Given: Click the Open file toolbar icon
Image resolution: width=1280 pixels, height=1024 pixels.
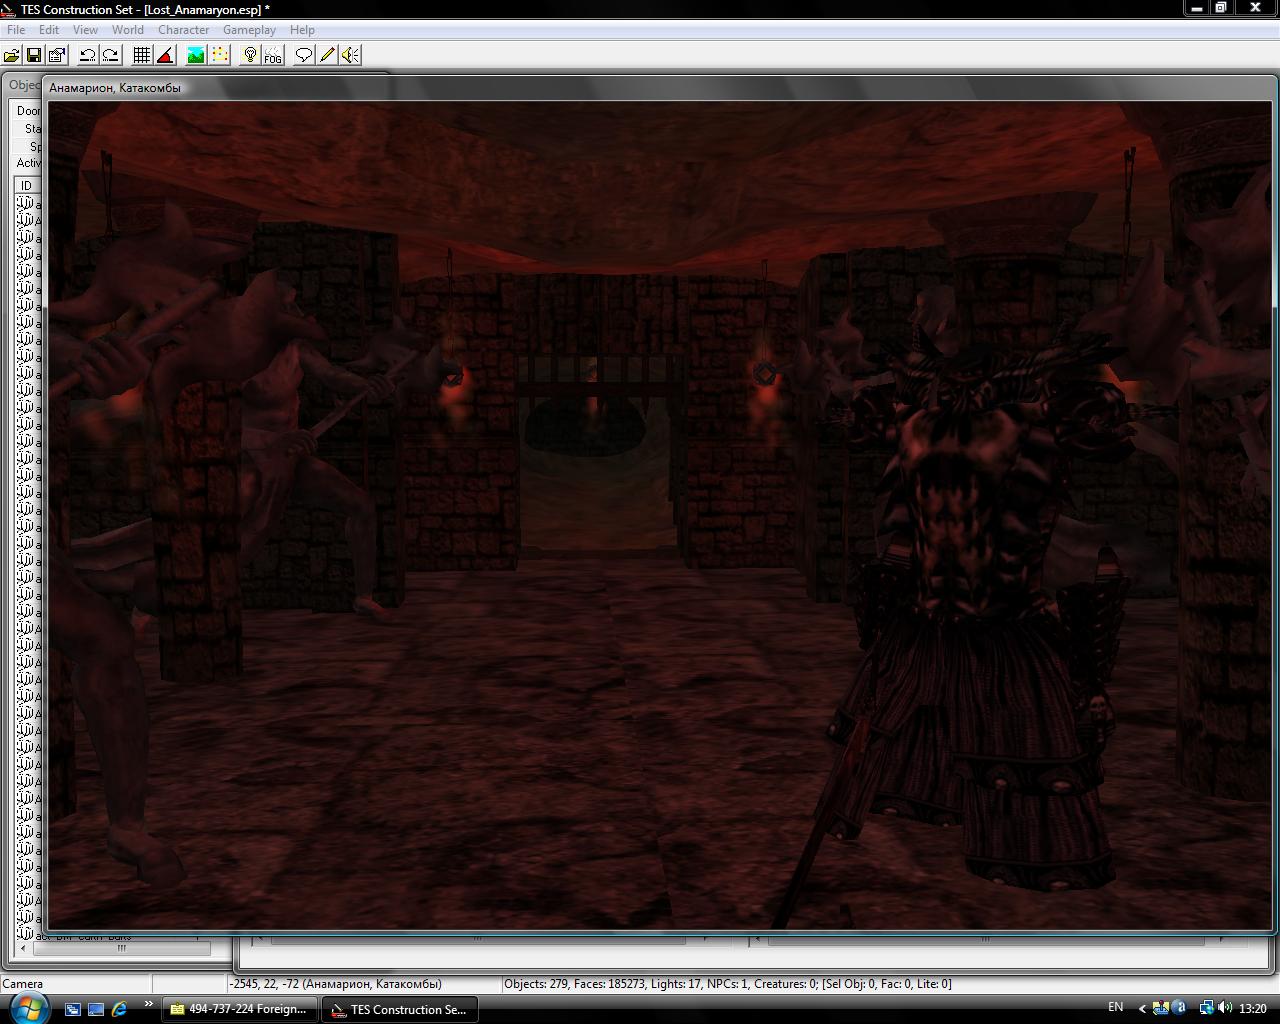Looking at the screenshot, I should pyautogui.click(x=12, y=55).
